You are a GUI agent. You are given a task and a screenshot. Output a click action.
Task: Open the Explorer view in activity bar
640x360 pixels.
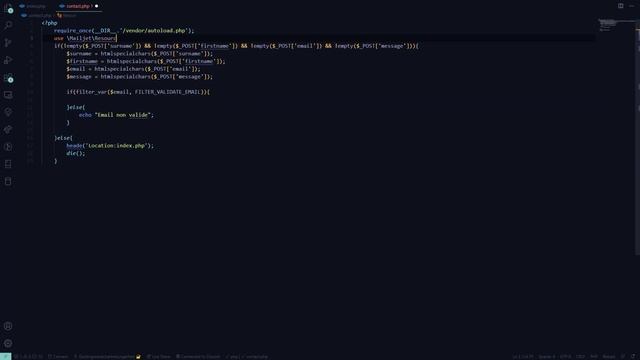[8, 8]
